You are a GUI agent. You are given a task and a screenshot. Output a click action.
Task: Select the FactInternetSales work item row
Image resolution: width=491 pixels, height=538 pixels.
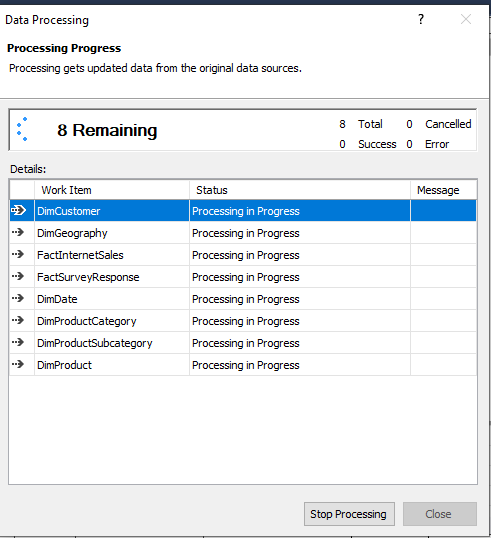coord(243,255)
